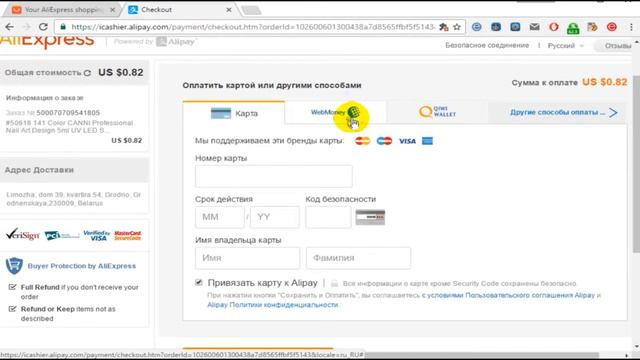Click the Код безопасности input field
Viewport: 640px width, 360px height.
pyautogui.click(x=328, y=217)
